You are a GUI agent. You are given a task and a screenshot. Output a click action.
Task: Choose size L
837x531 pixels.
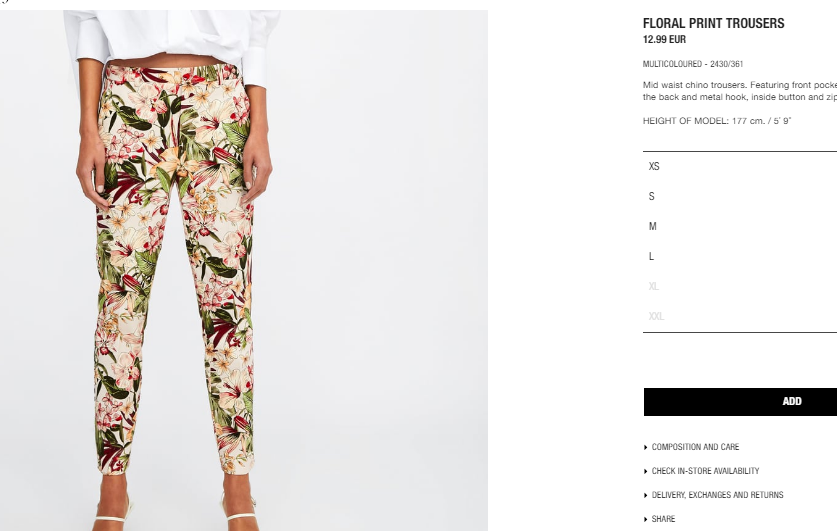(740, 256)
